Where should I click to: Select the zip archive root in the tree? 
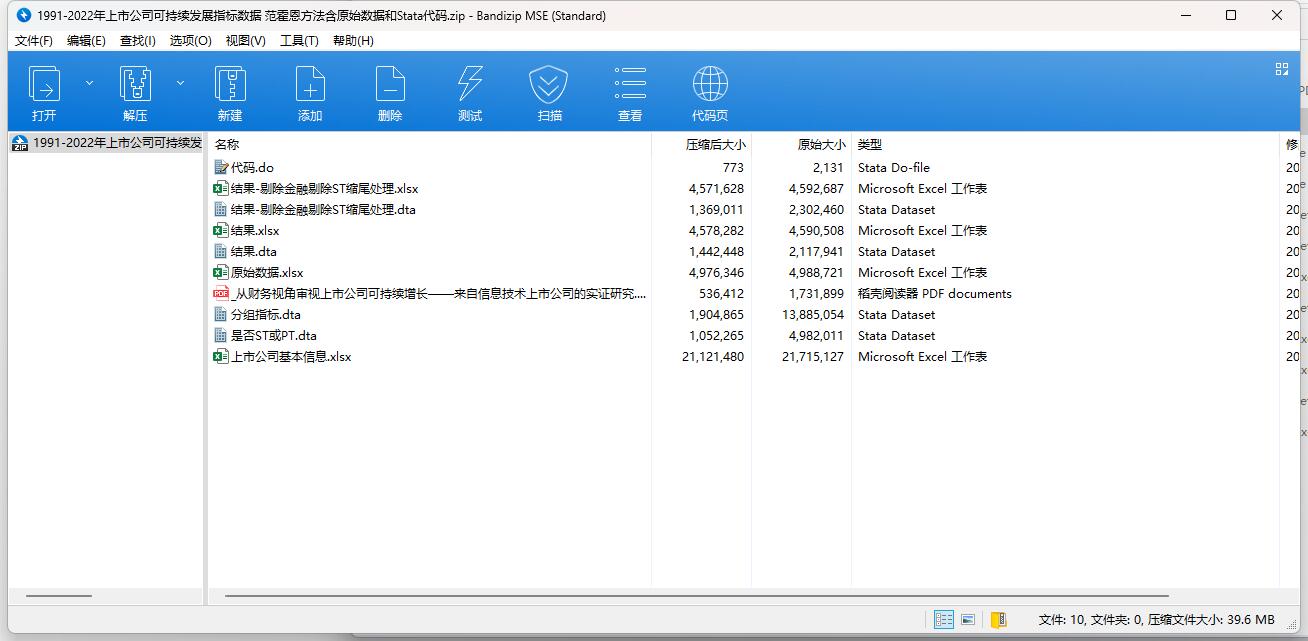106,143
